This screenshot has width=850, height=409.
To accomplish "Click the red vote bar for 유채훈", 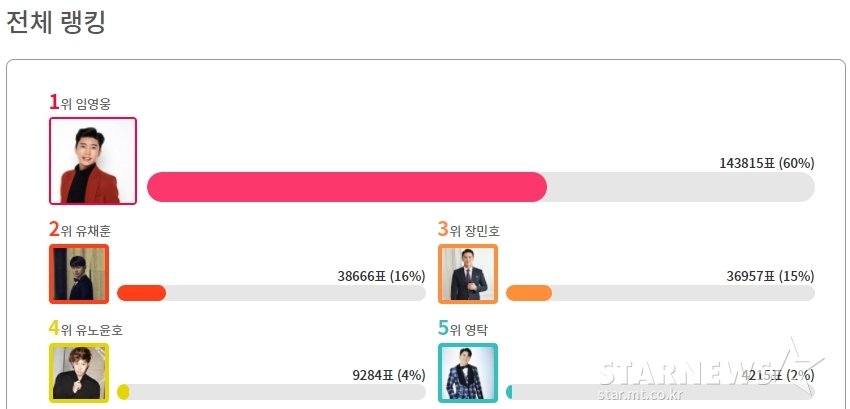I will coord(141,293).
